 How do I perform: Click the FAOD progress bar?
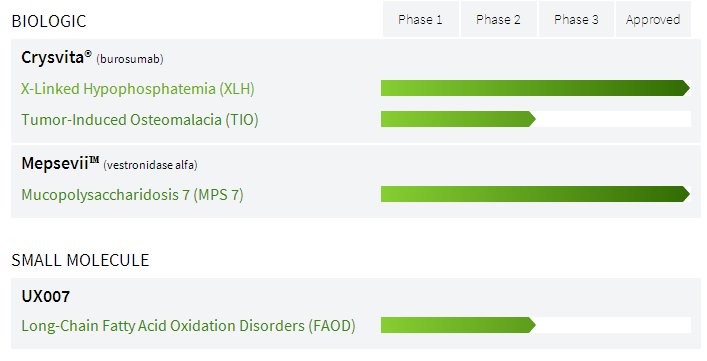click(x=458, y=325)
